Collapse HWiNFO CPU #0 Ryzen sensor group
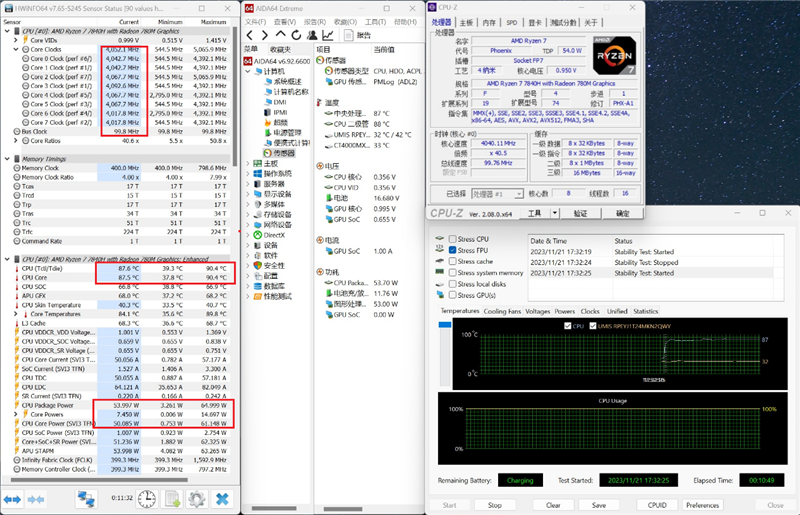The width and height of the screenshot is (800, 515). click(x=7, y=31)
